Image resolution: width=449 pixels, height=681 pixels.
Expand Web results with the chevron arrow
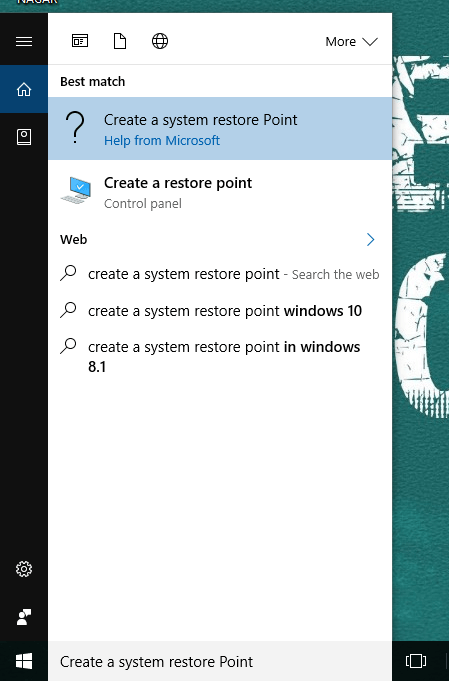(x=370, y=239)
